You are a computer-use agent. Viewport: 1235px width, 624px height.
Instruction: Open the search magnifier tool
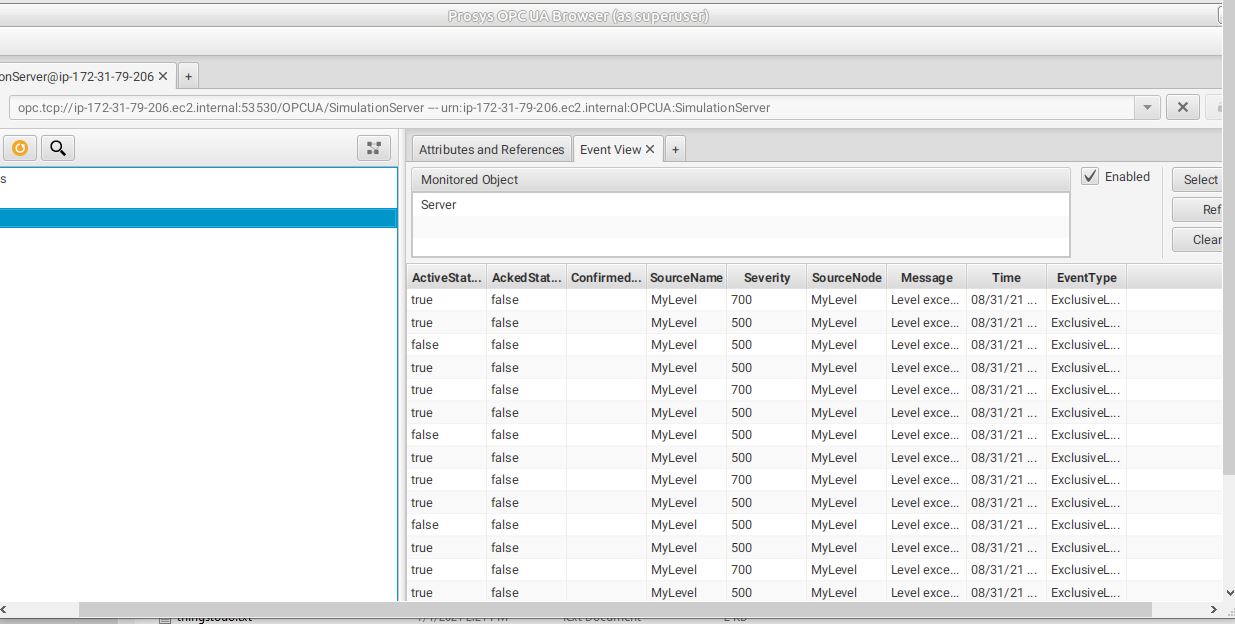tap(58, 149)
